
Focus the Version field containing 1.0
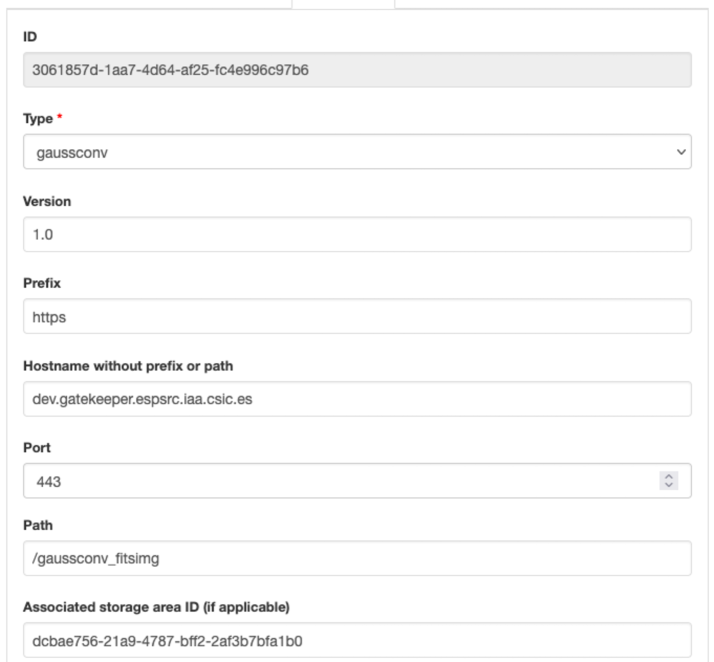pos(356,235)
